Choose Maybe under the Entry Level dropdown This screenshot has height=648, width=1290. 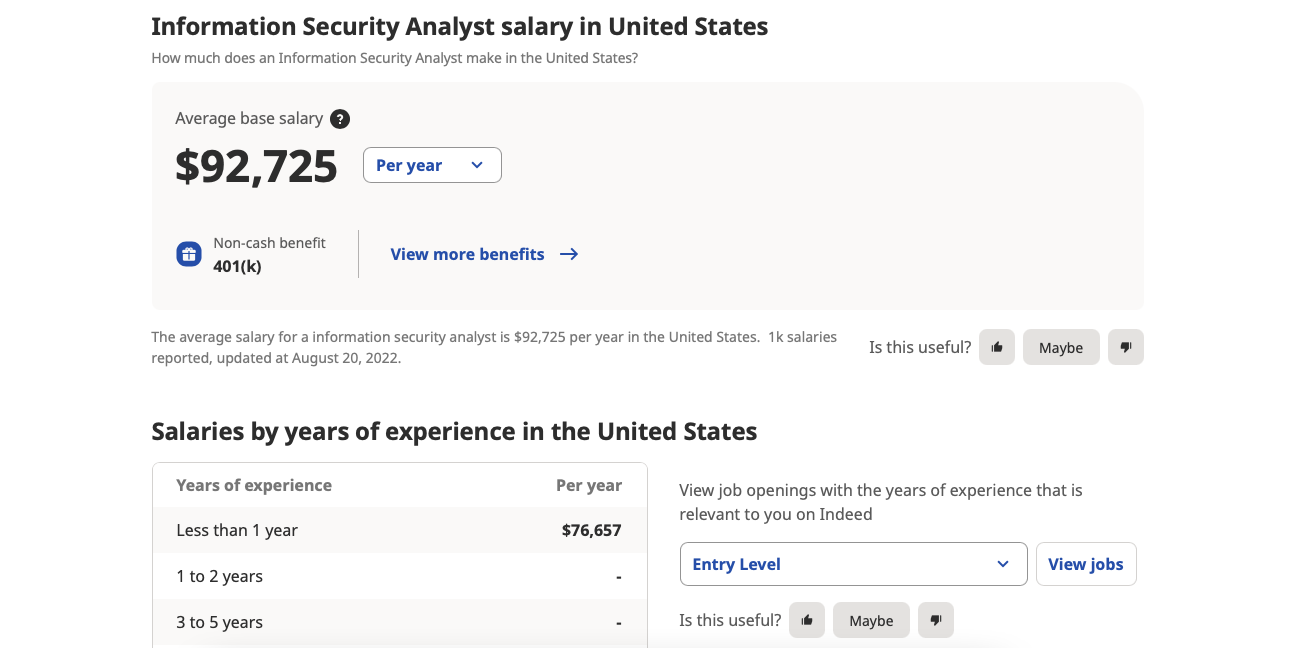(871, 620)
